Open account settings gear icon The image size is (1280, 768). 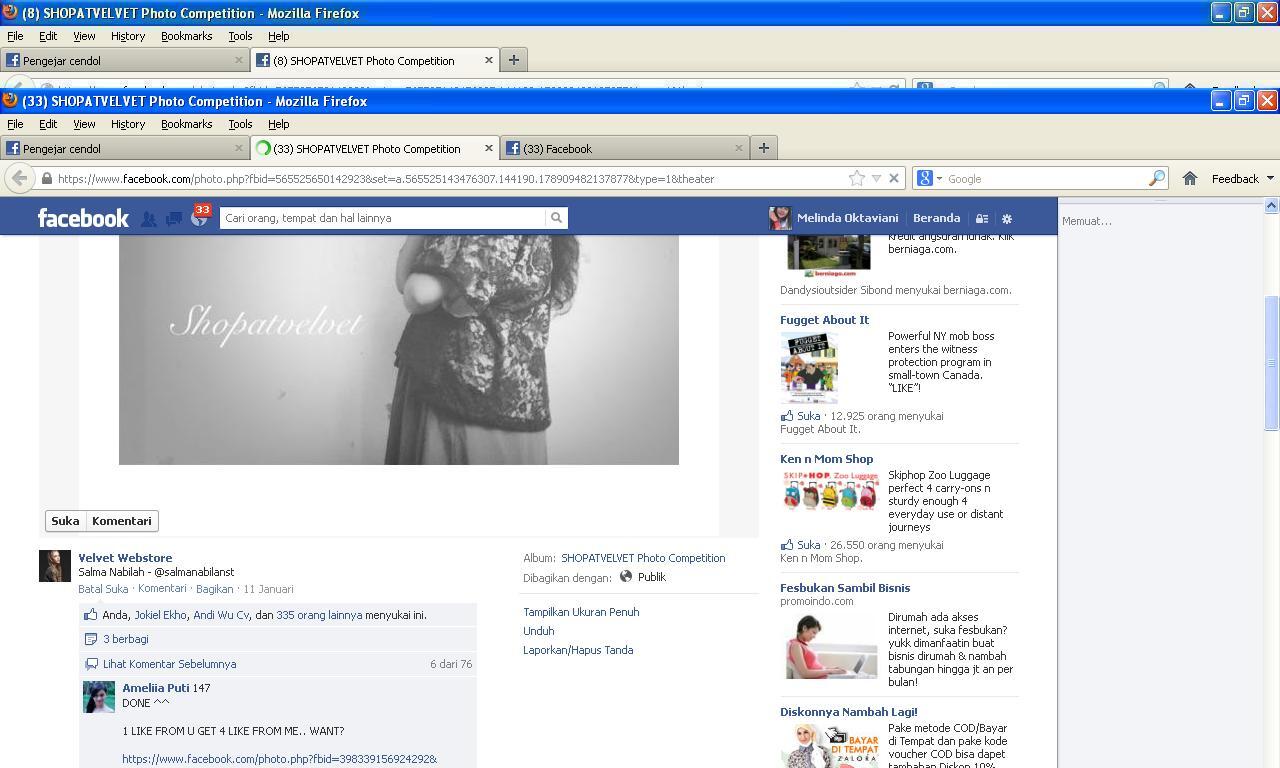point(1007,219)
